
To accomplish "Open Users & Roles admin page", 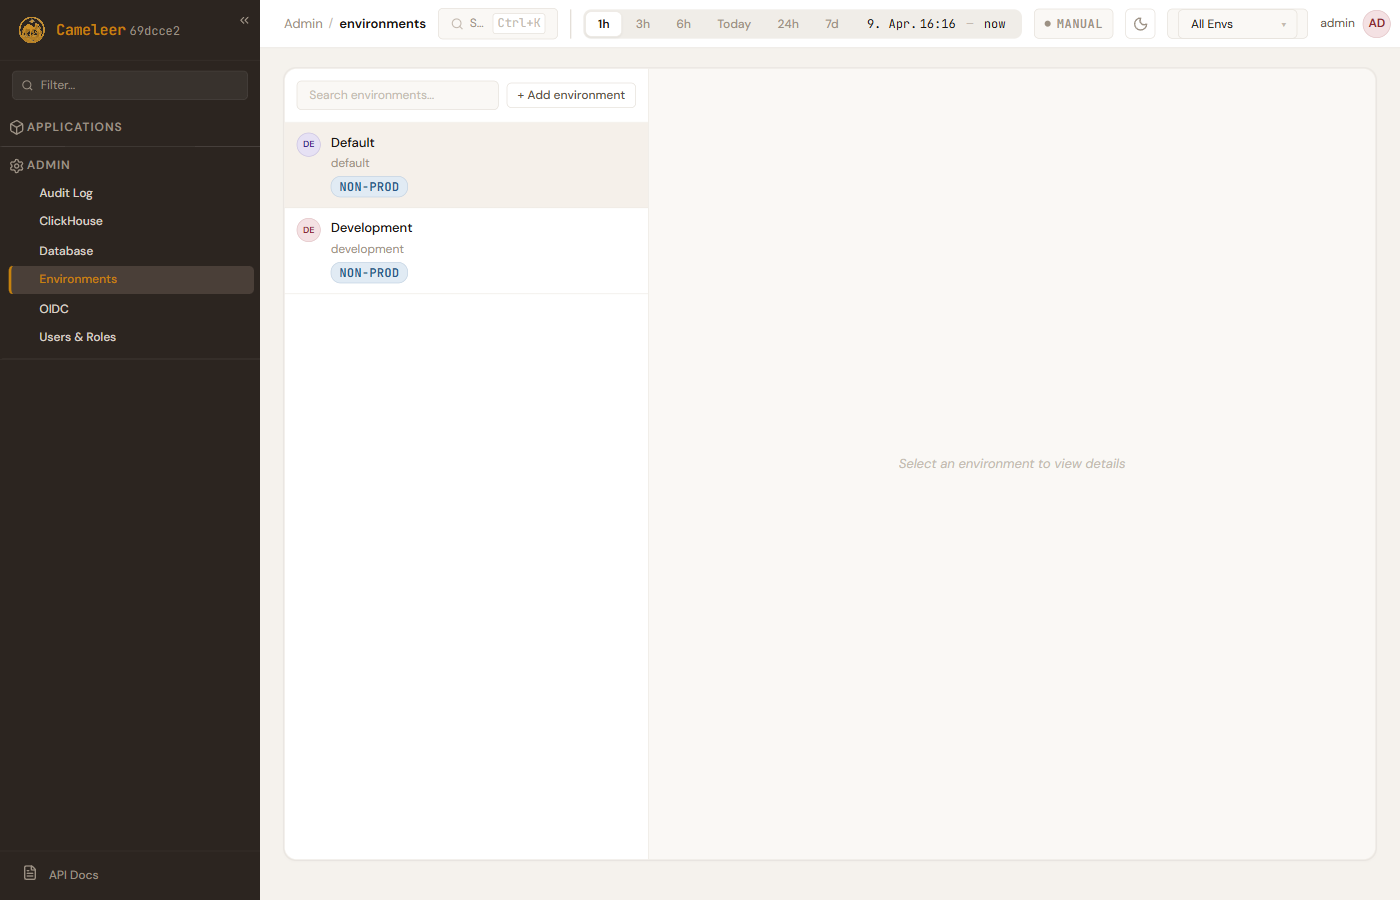I will (x=77, y=337).
